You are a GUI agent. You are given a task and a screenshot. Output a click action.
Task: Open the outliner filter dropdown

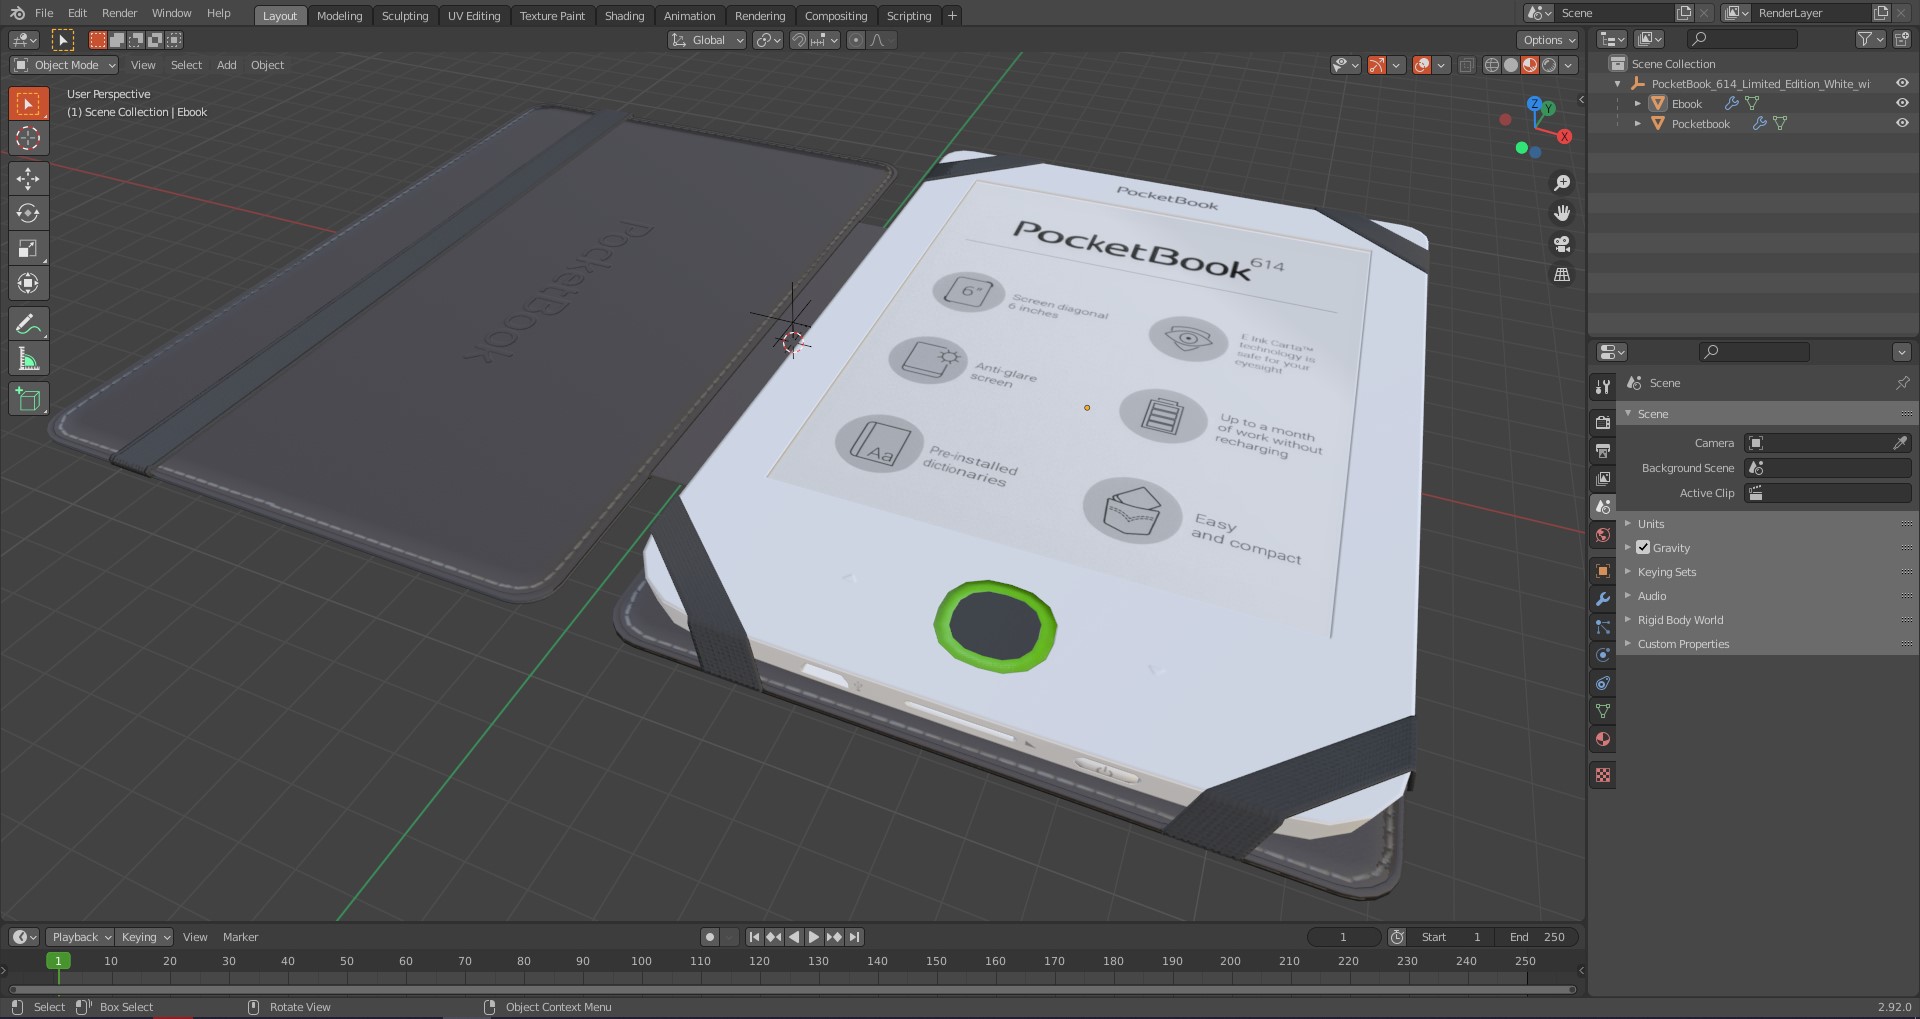coord(1869,39)
